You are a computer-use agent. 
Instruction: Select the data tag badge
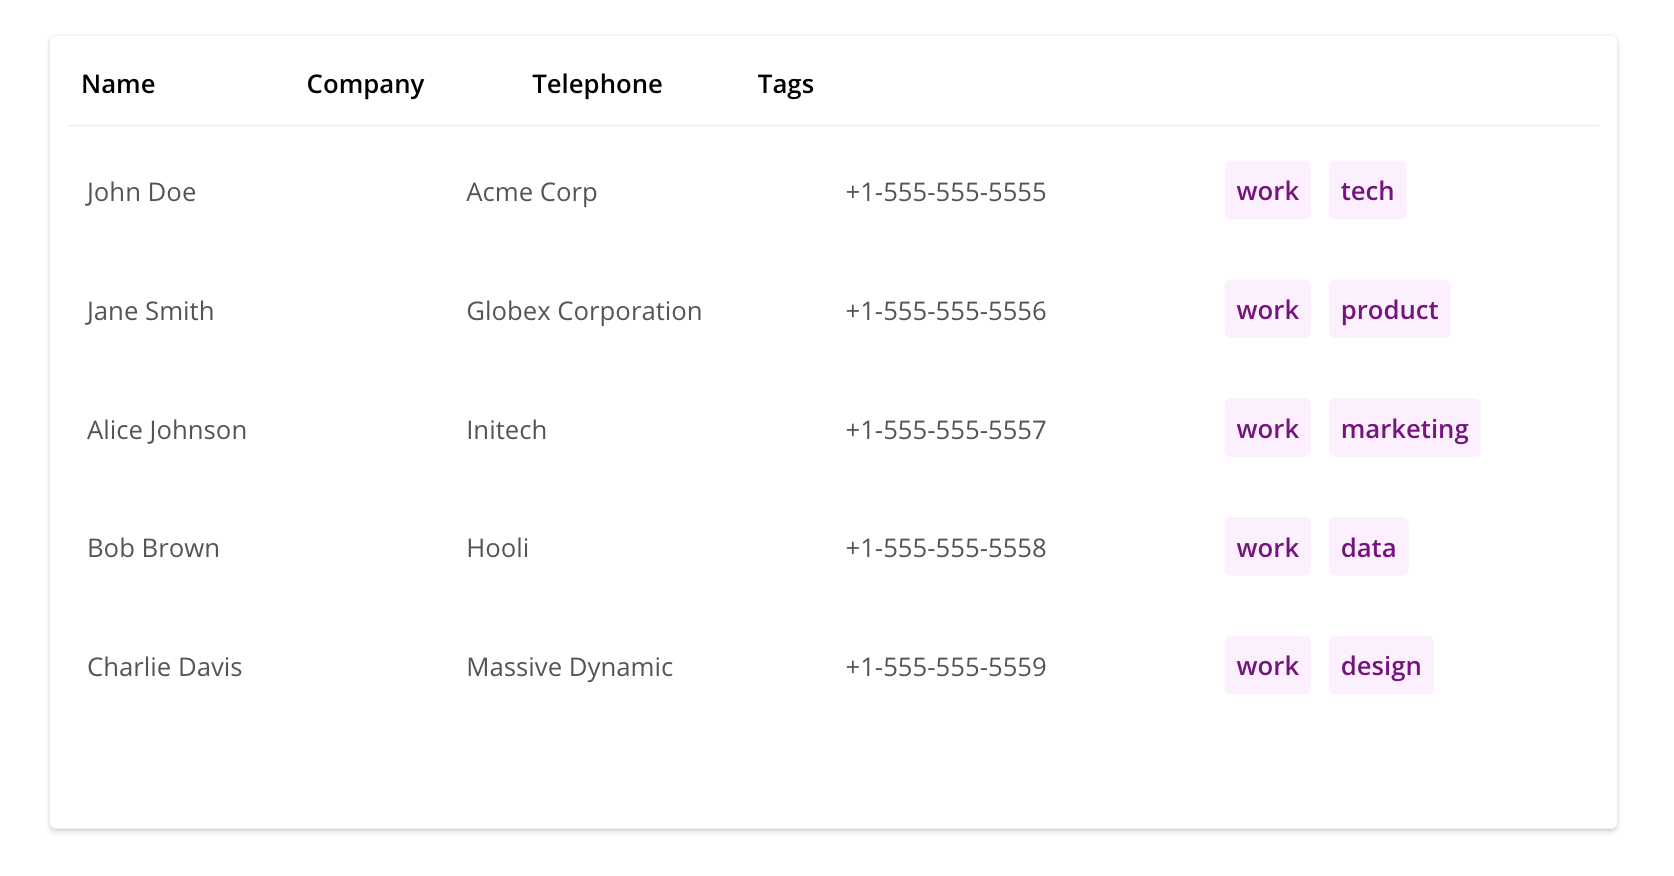pos(1368,547)
